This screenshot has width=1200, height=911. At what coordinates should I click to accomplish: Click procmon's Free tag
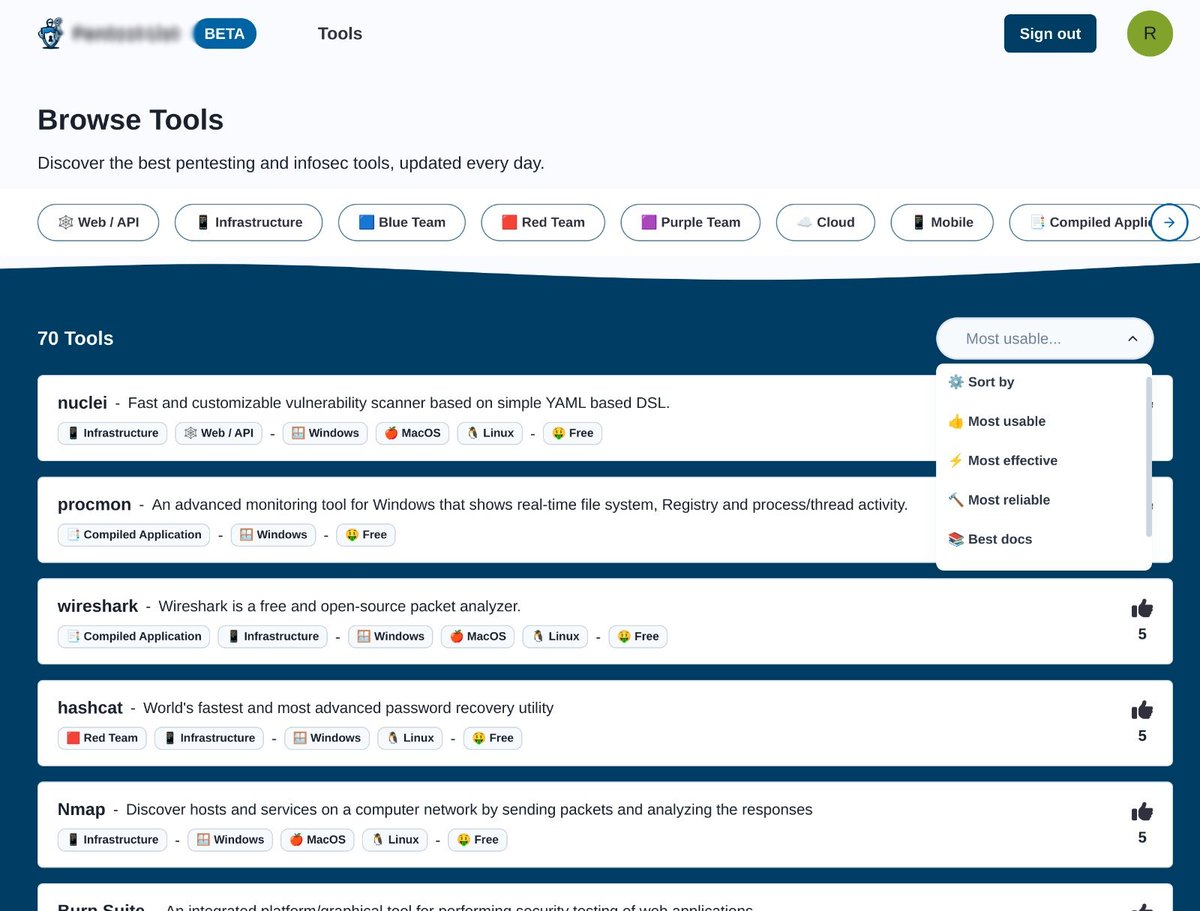coord(366,535)
